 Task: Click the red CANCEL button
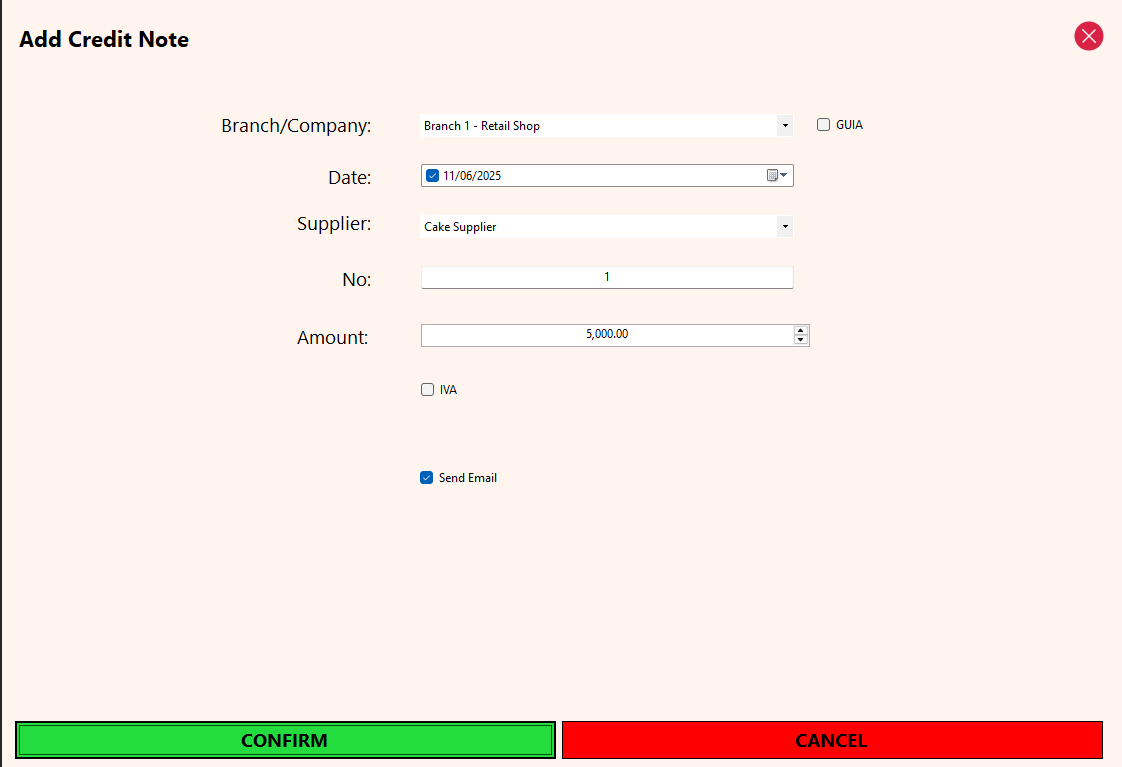pyautogui.click(x=832, y=740)
